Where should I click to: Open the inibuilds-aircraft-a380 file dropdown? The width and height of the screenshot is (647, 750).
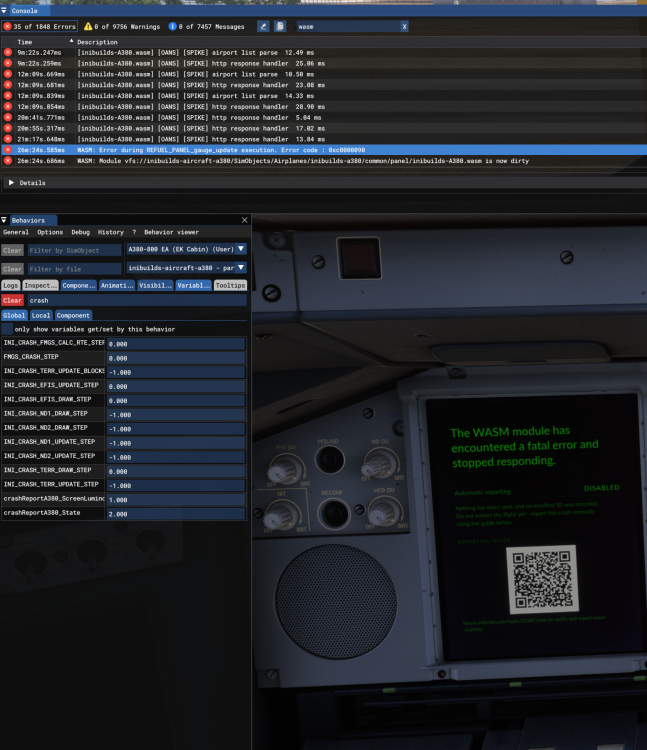(x=186, y=268)
